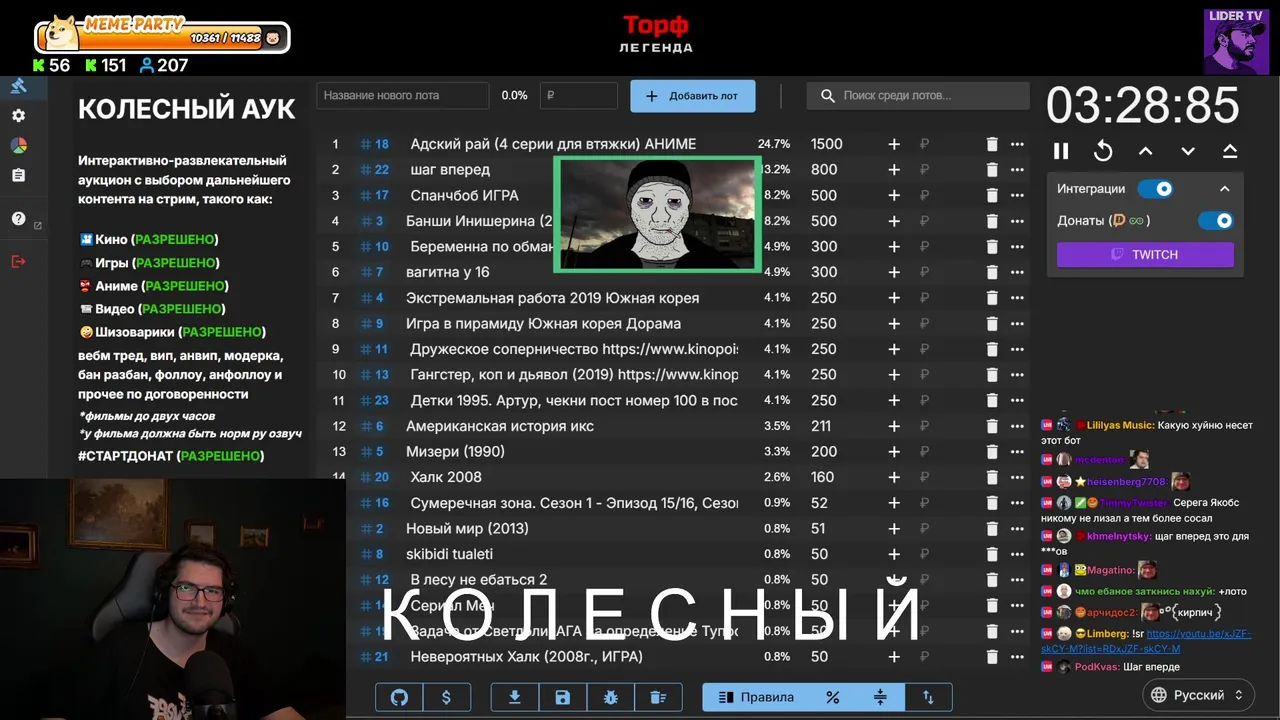Delete the lot Экстремальная работа 2019
The image size is (1280, 720).
(x=992, y=298)
